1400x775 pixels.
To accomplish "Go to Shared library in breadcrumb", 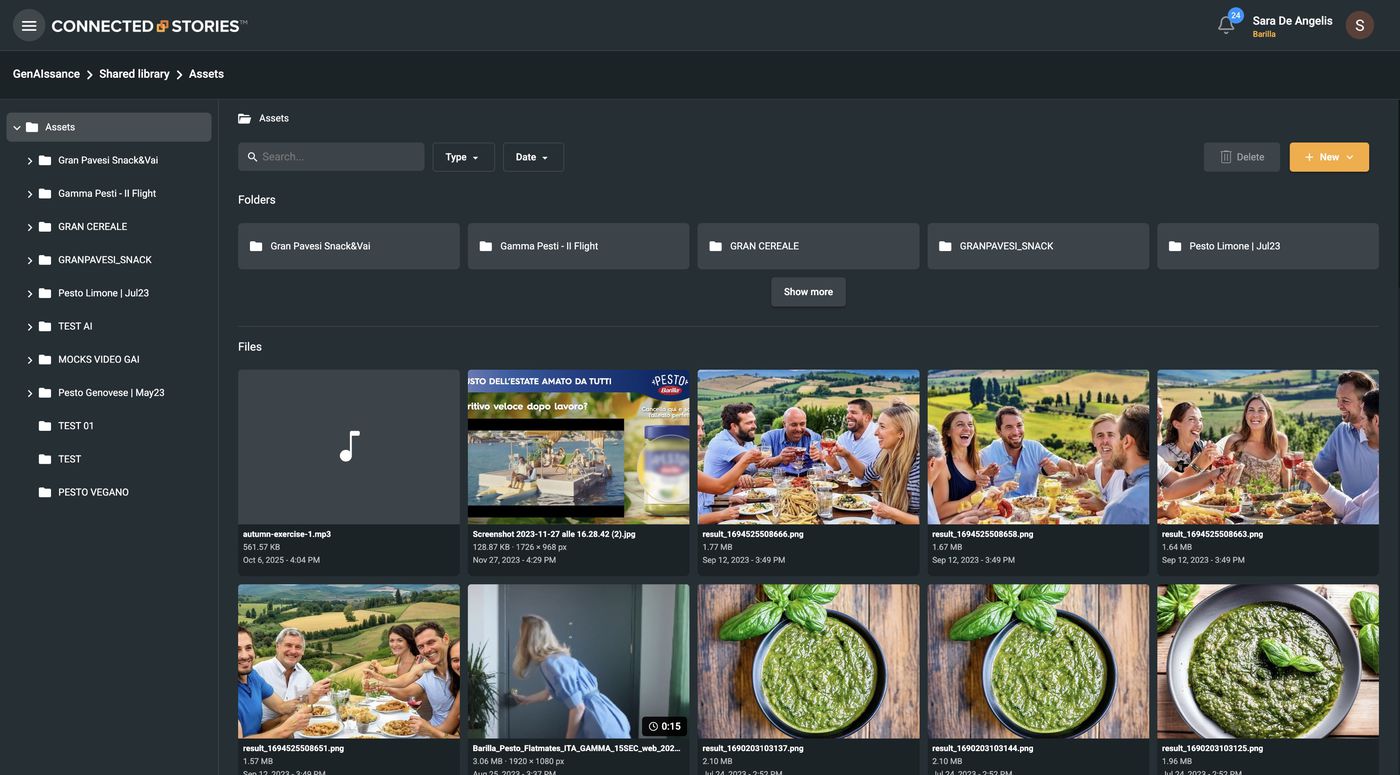I will (x=134, y=74).
